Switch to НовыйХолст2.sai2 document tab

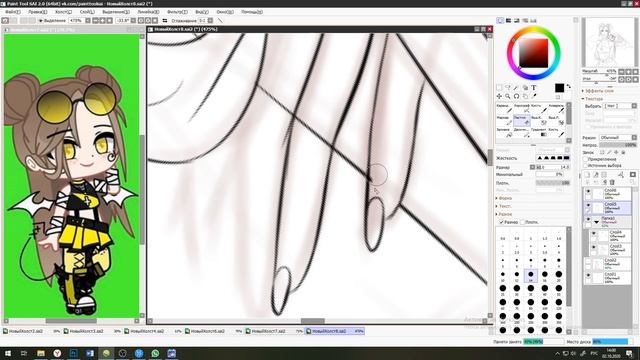pos(31,331)
